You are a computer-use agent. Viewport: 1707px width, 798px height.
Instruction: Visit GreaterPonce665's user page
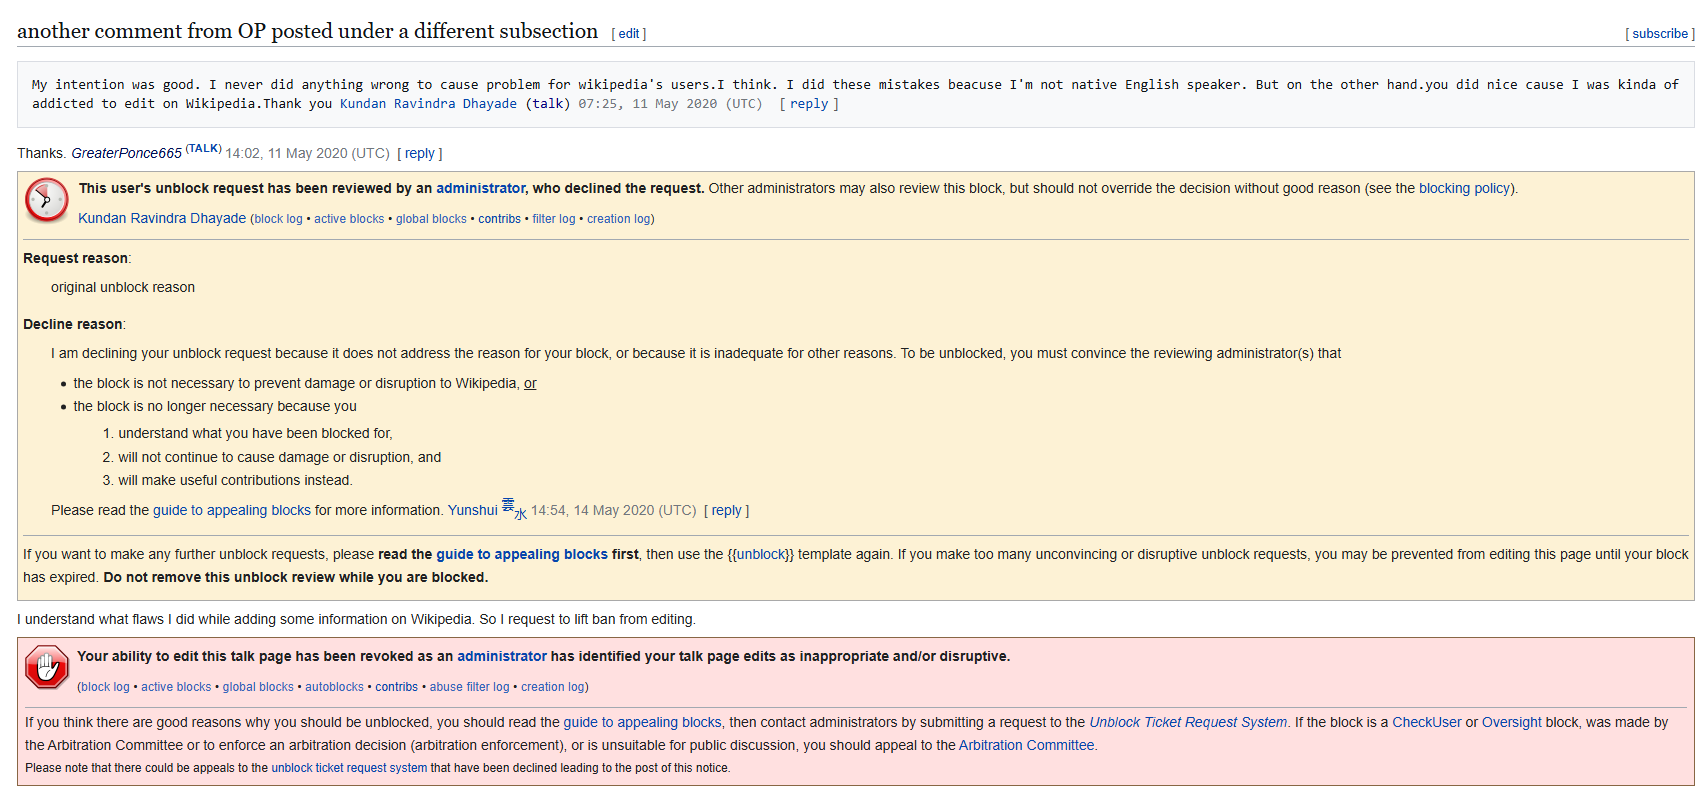coord(126,153)
